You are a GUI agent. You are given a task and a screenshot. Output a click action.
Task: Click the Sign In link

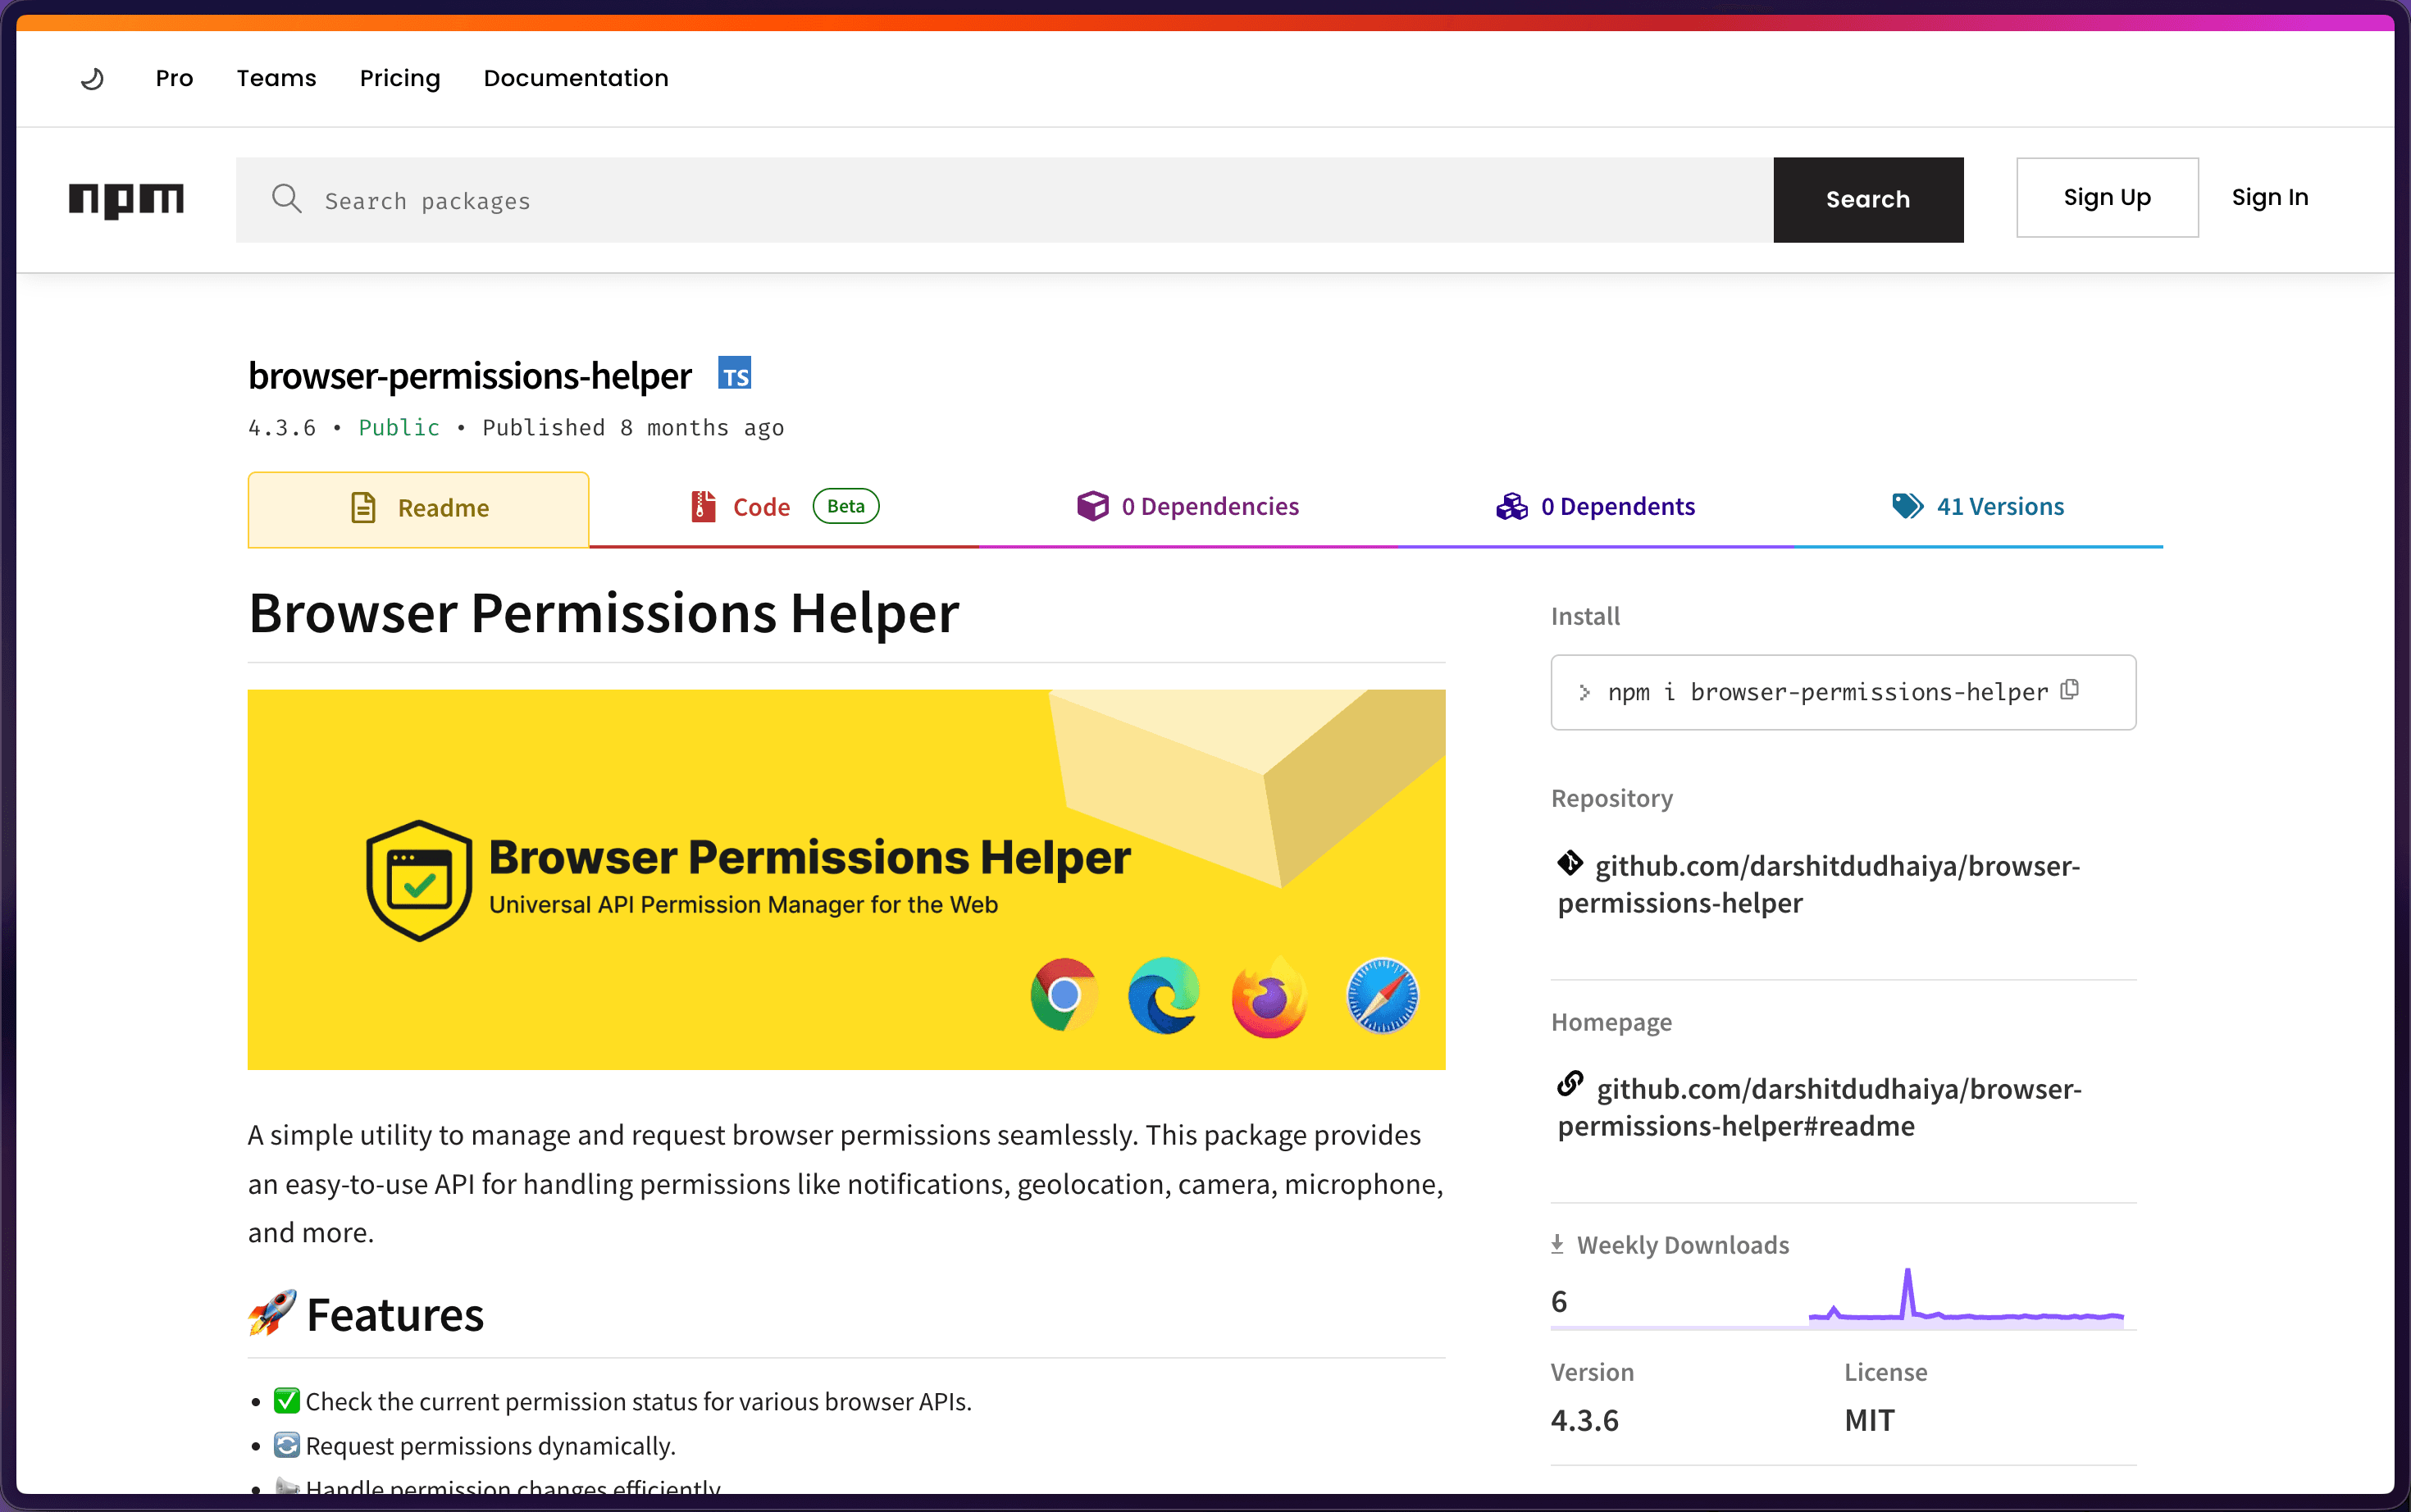pos(2270,197)
